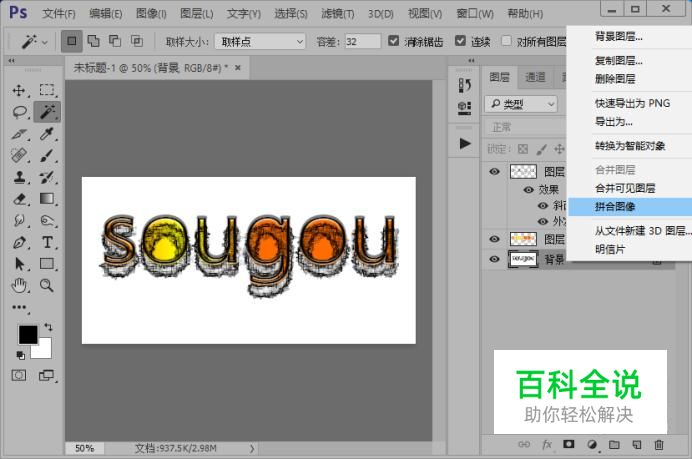The image size is (692, 459).
Task: Select the Crop tool
Action: [19, 134]
